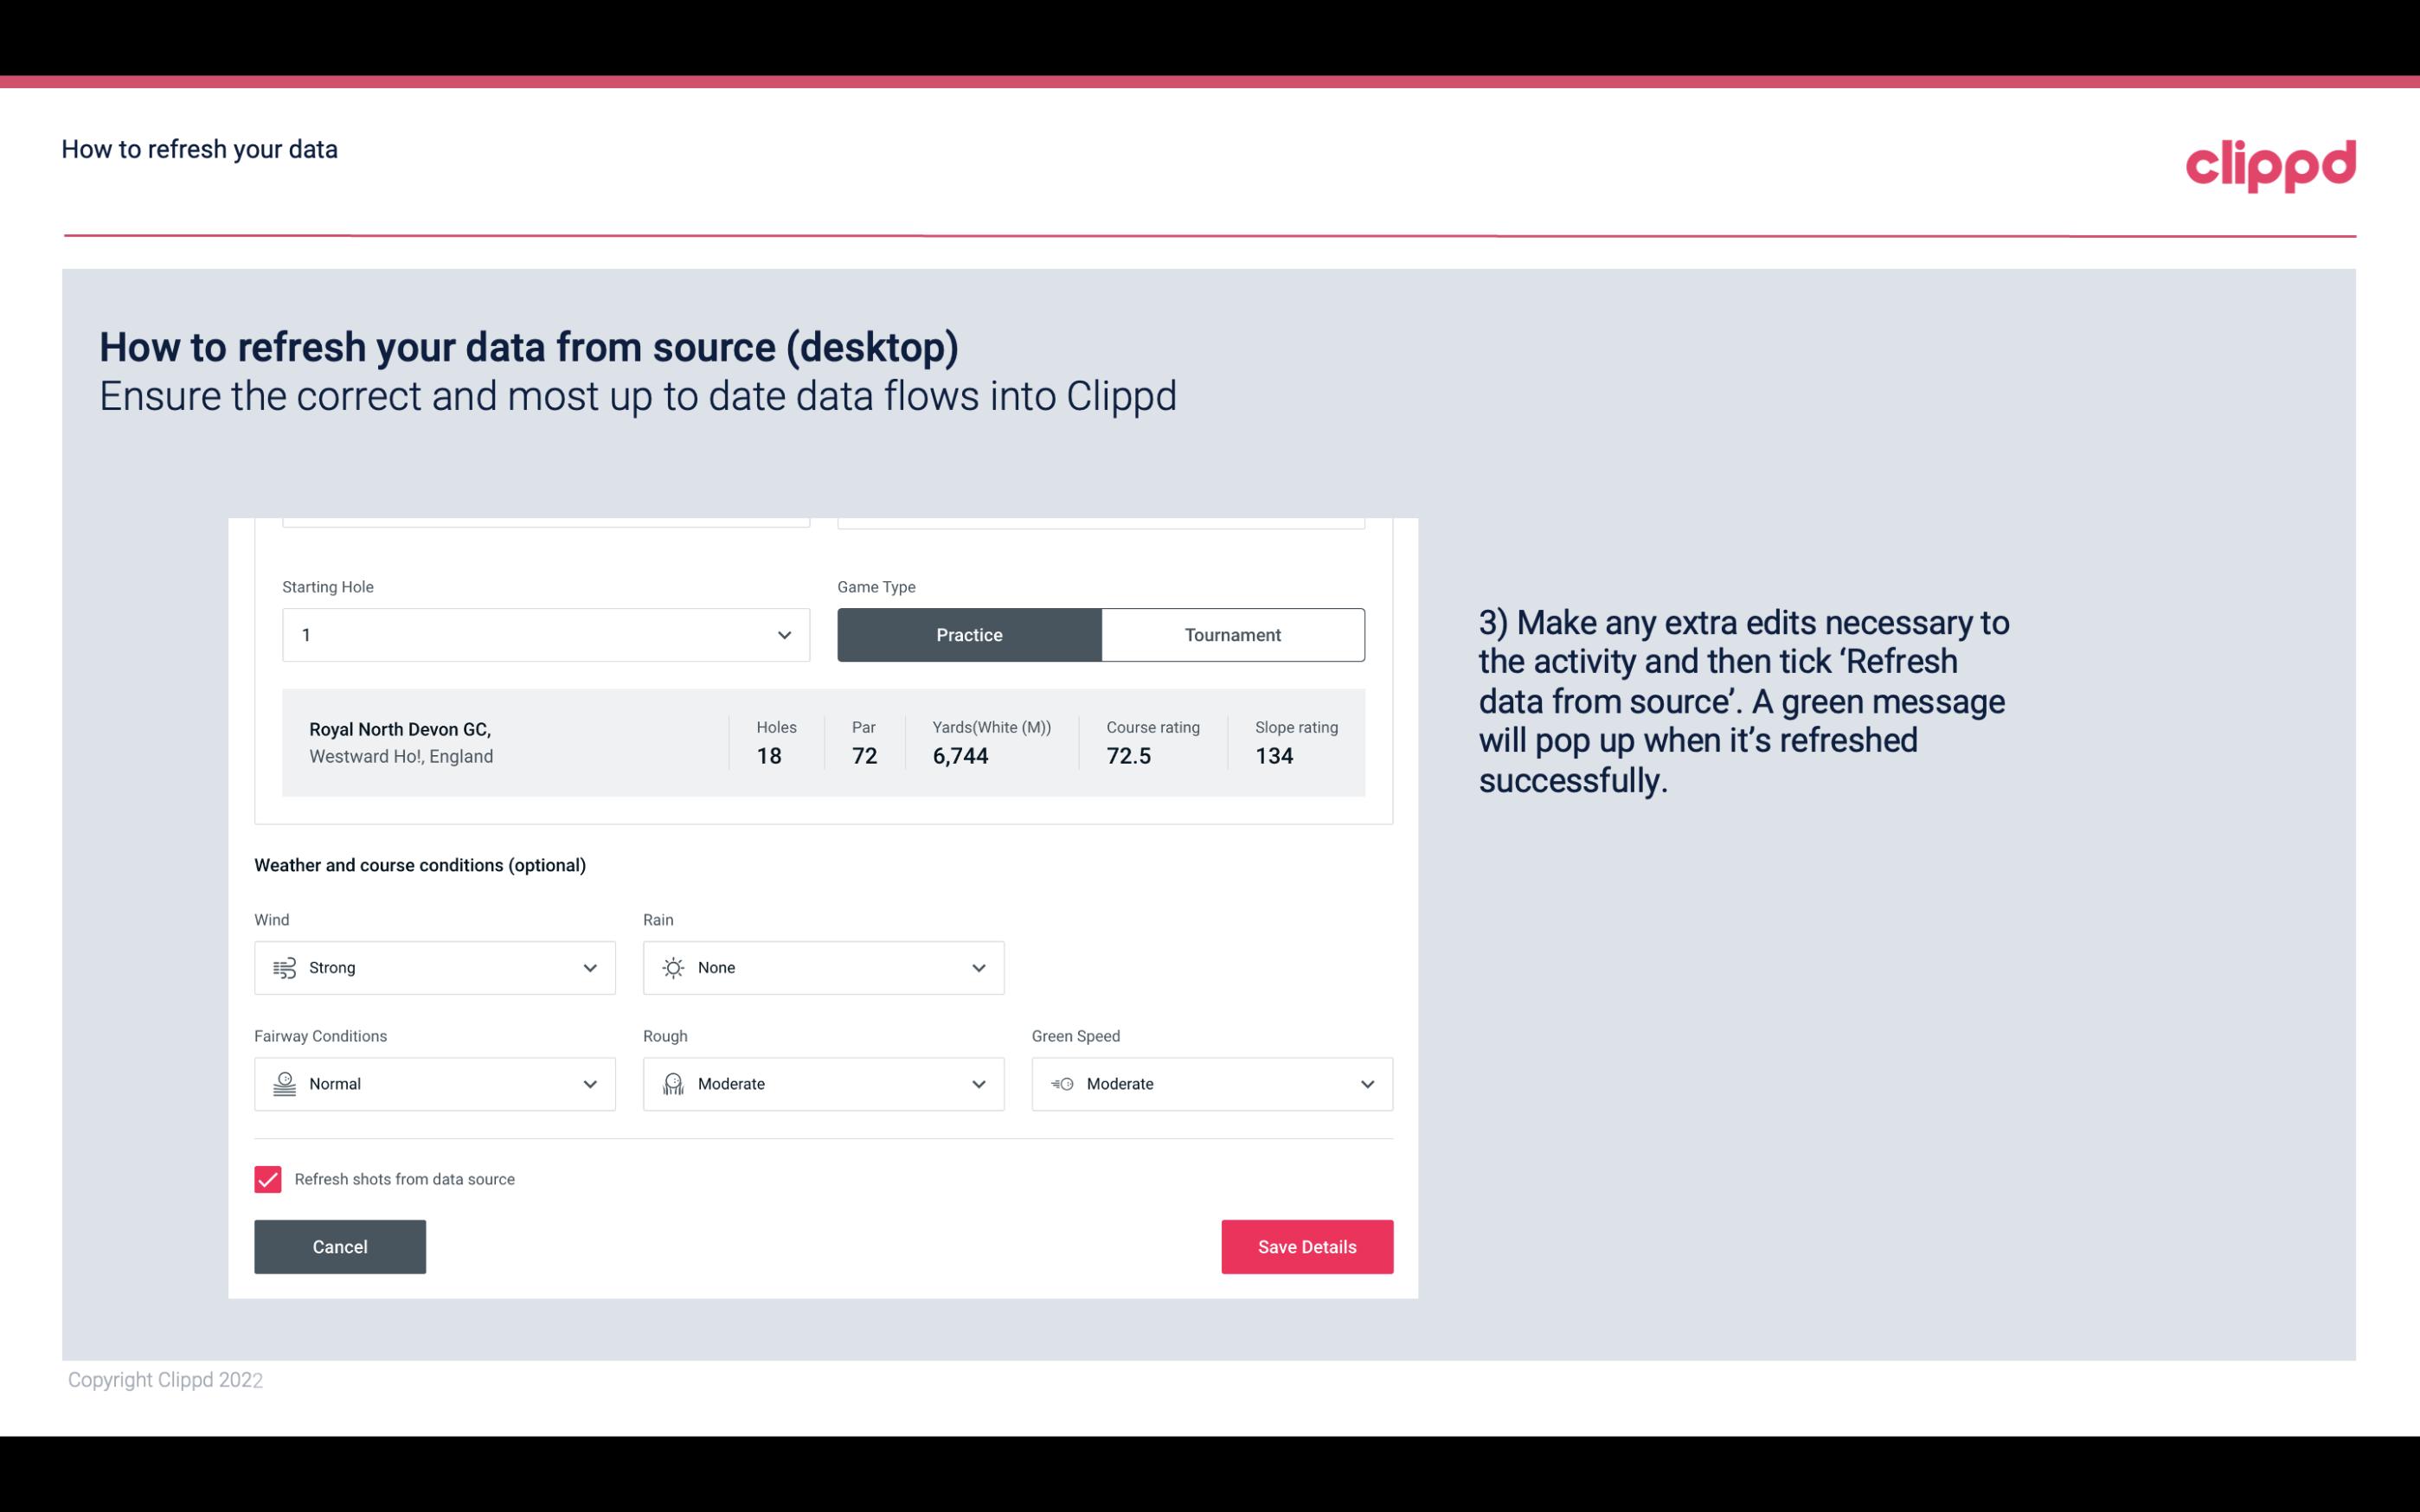The width and height of the screenshot is (2420, 1512).
Task: Click the wind condition icon
Action: 282,967
